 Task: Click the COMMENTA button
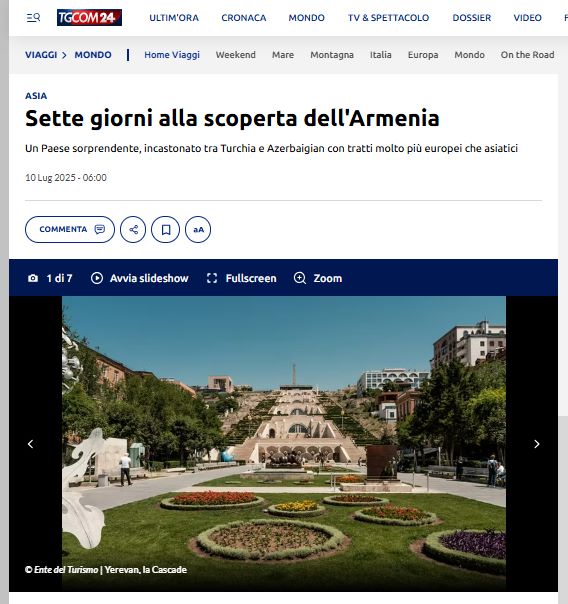[x=70, y=230]
